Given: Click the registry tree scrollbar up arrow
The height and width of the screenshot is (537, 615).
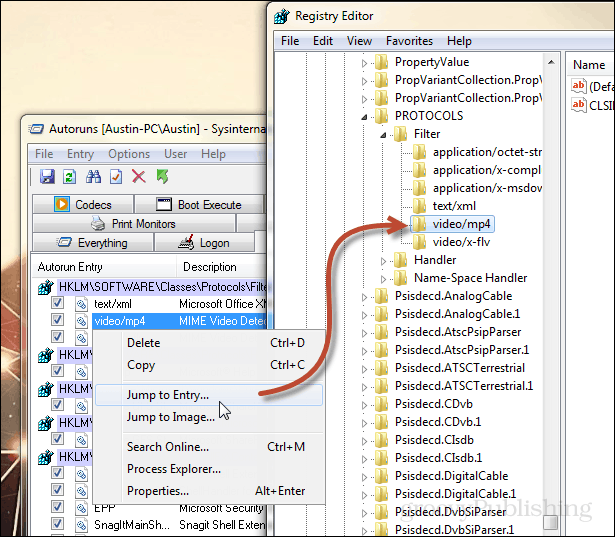Looking at the screenshot, I should (551, 62).
